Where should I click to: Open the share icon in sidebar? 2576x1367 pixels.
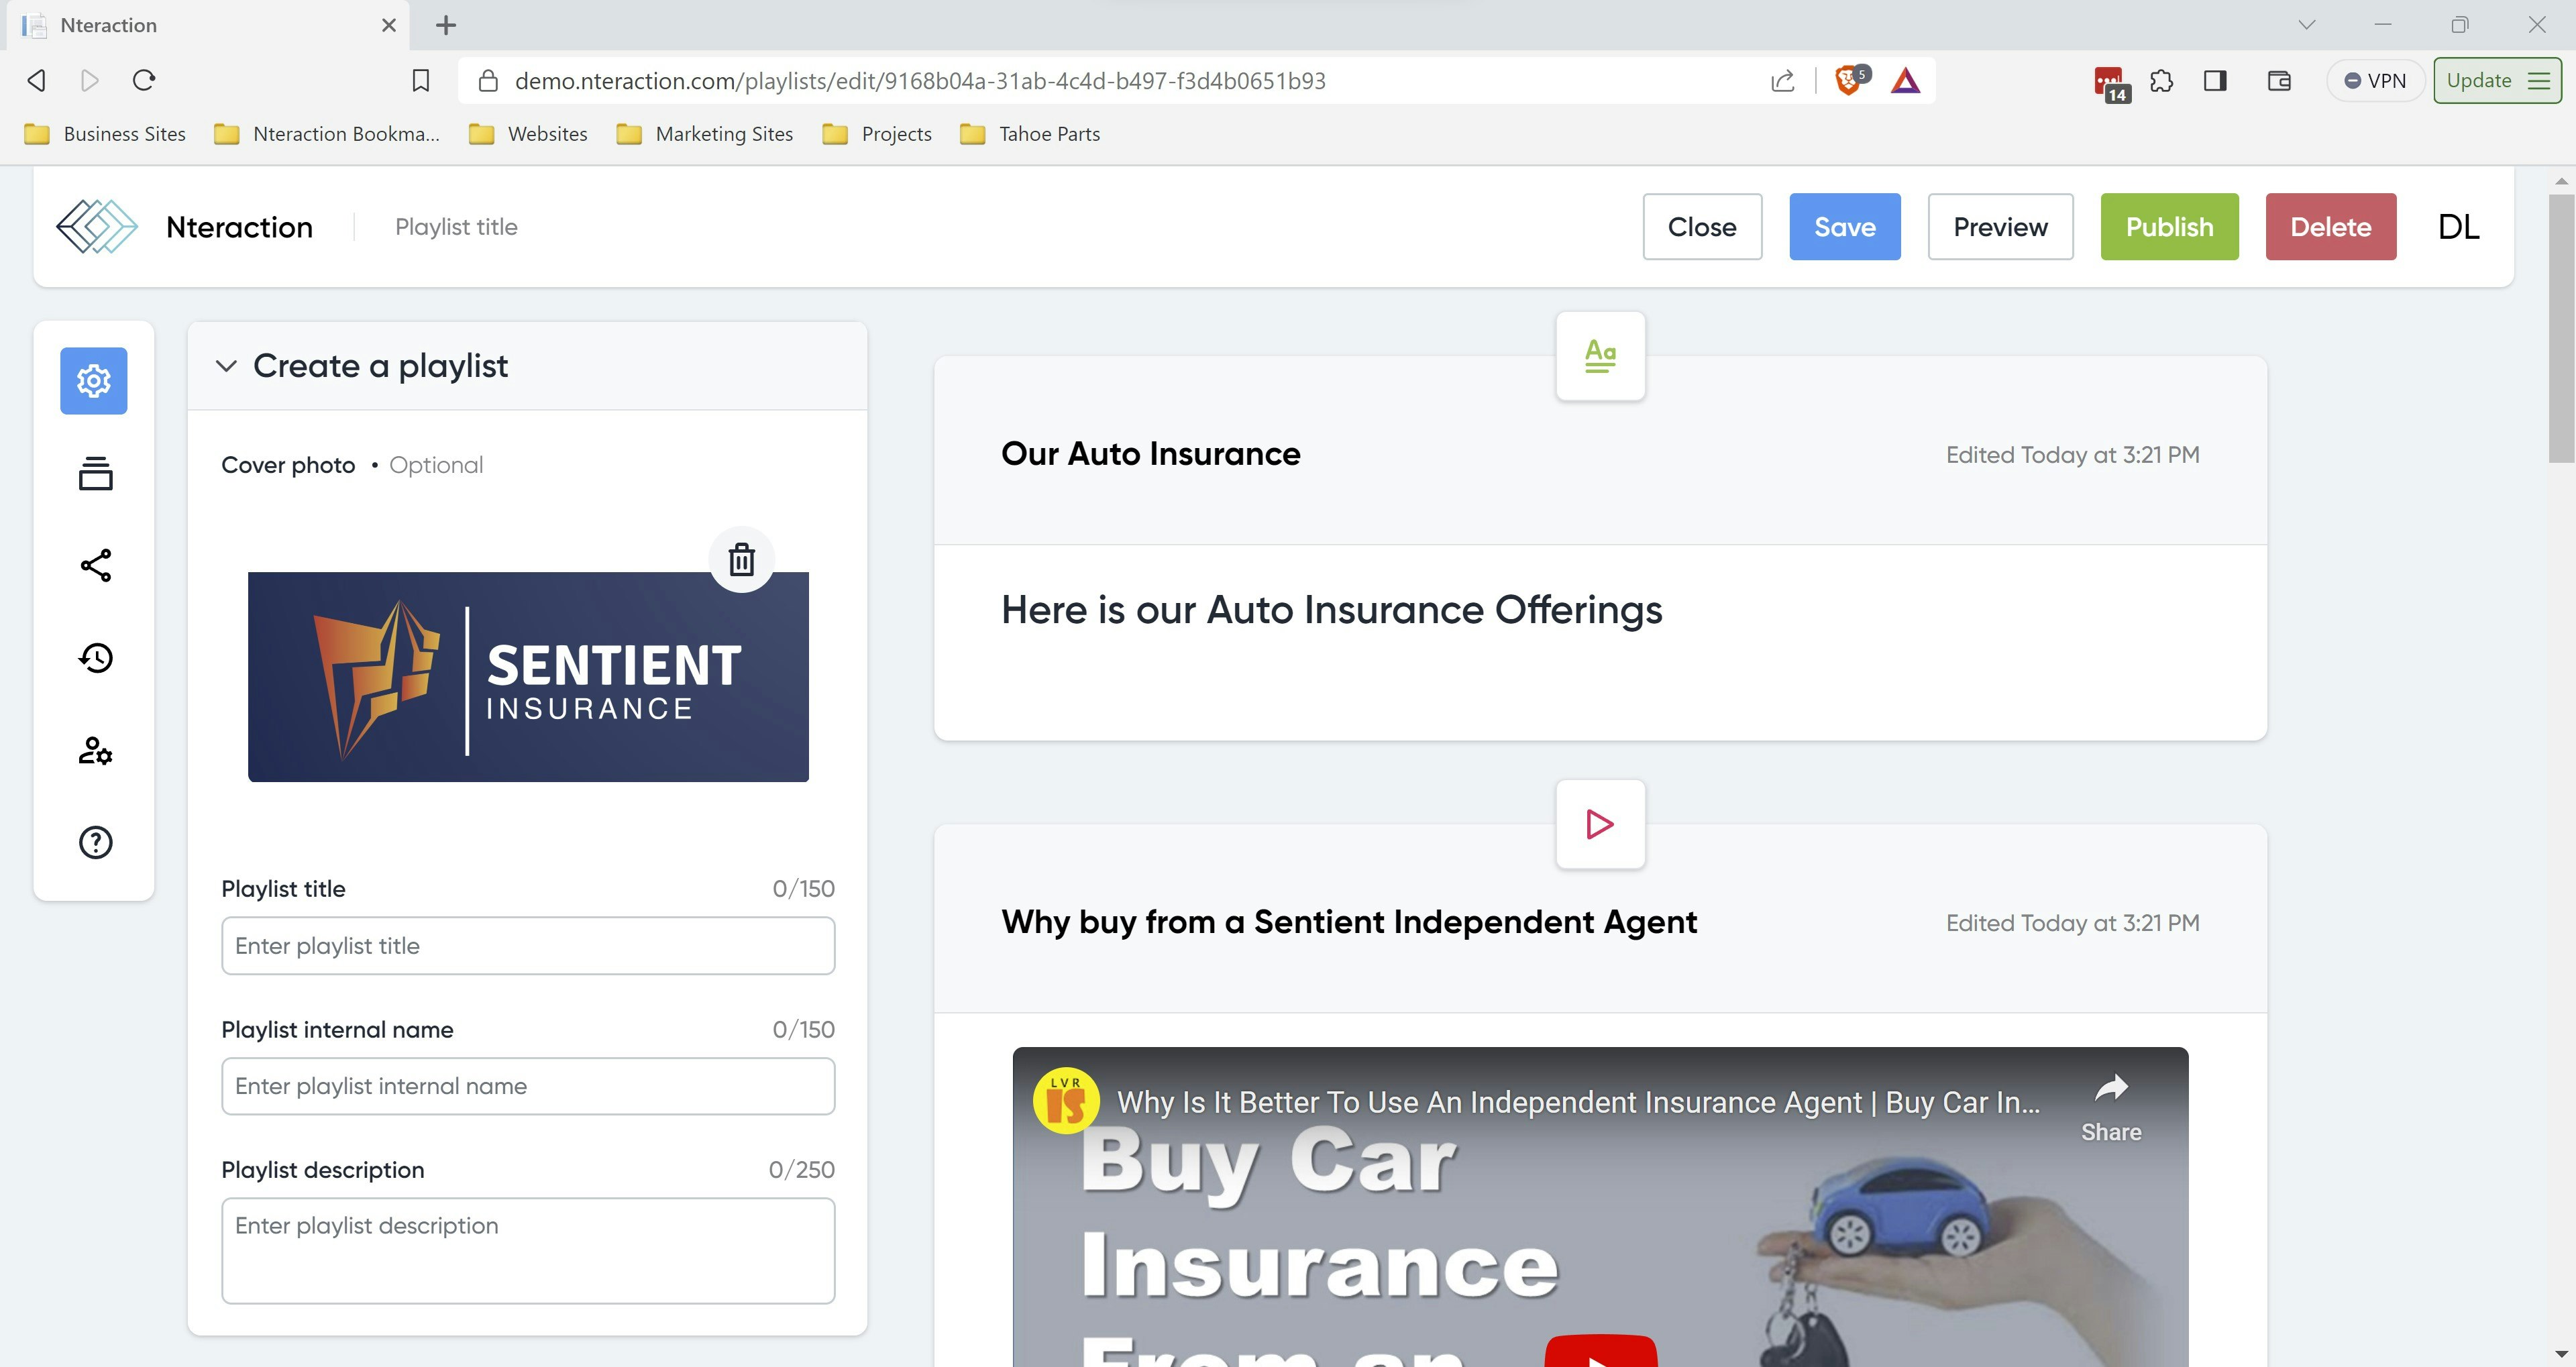95,565
